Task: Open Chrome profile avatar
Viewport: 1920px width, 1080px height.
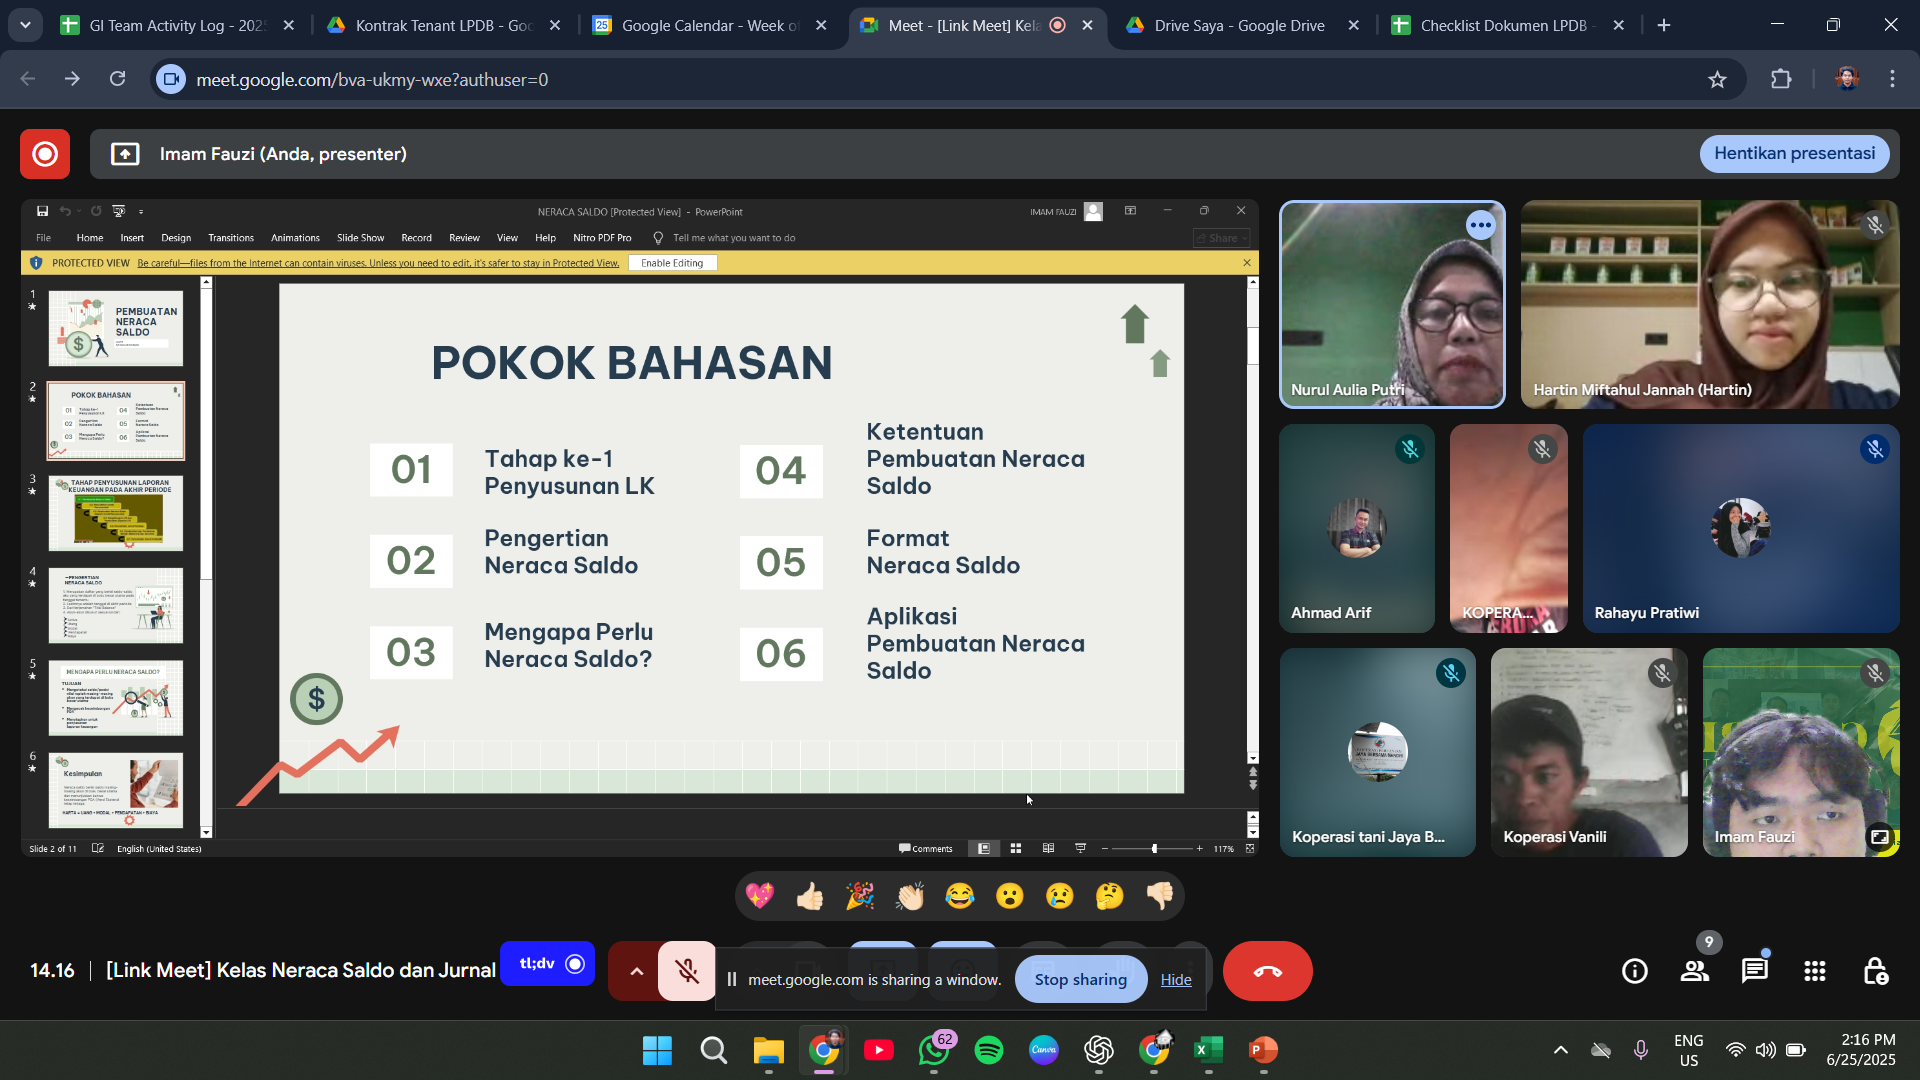Action: (1847, 80)
